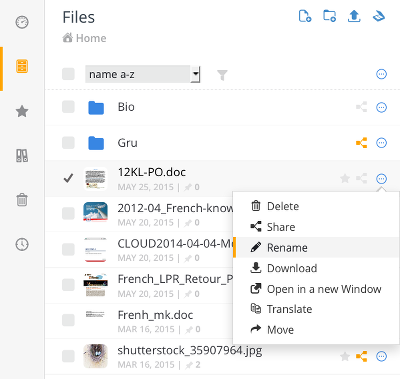Screen dimensions: 400x379
Task: Select Share from the context menu
Action: tap(316, 227)
